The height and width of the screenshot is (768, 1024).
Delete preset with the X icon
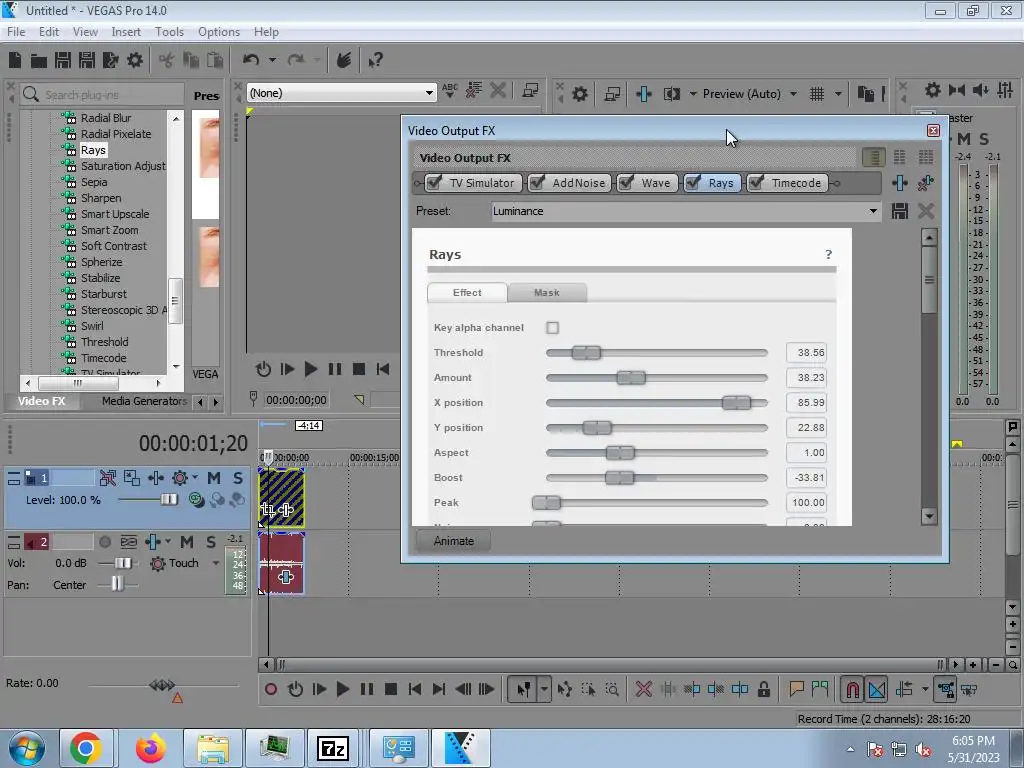pos(925,211)
